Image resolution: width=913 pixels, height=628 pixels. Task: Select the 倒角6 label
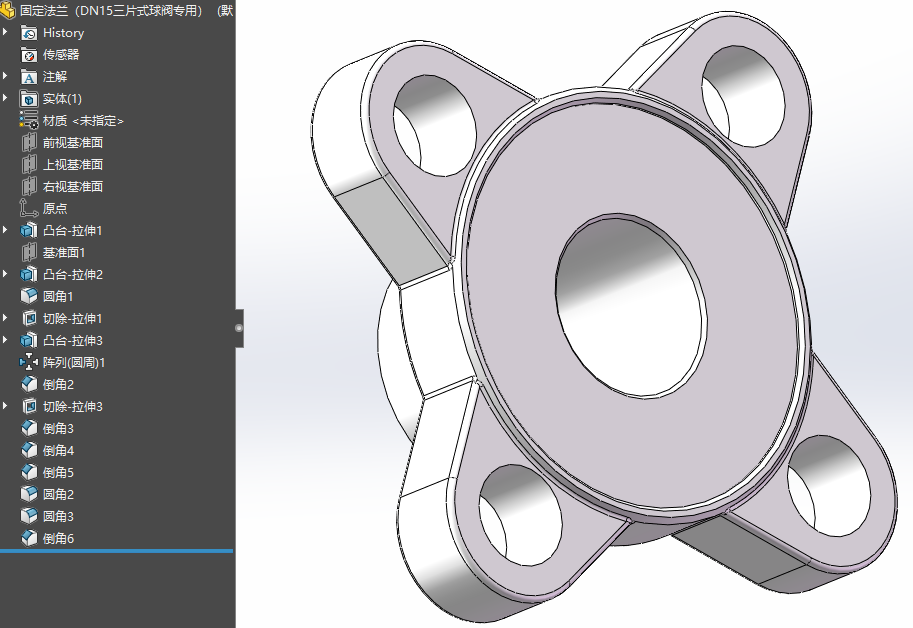(58, 539)
